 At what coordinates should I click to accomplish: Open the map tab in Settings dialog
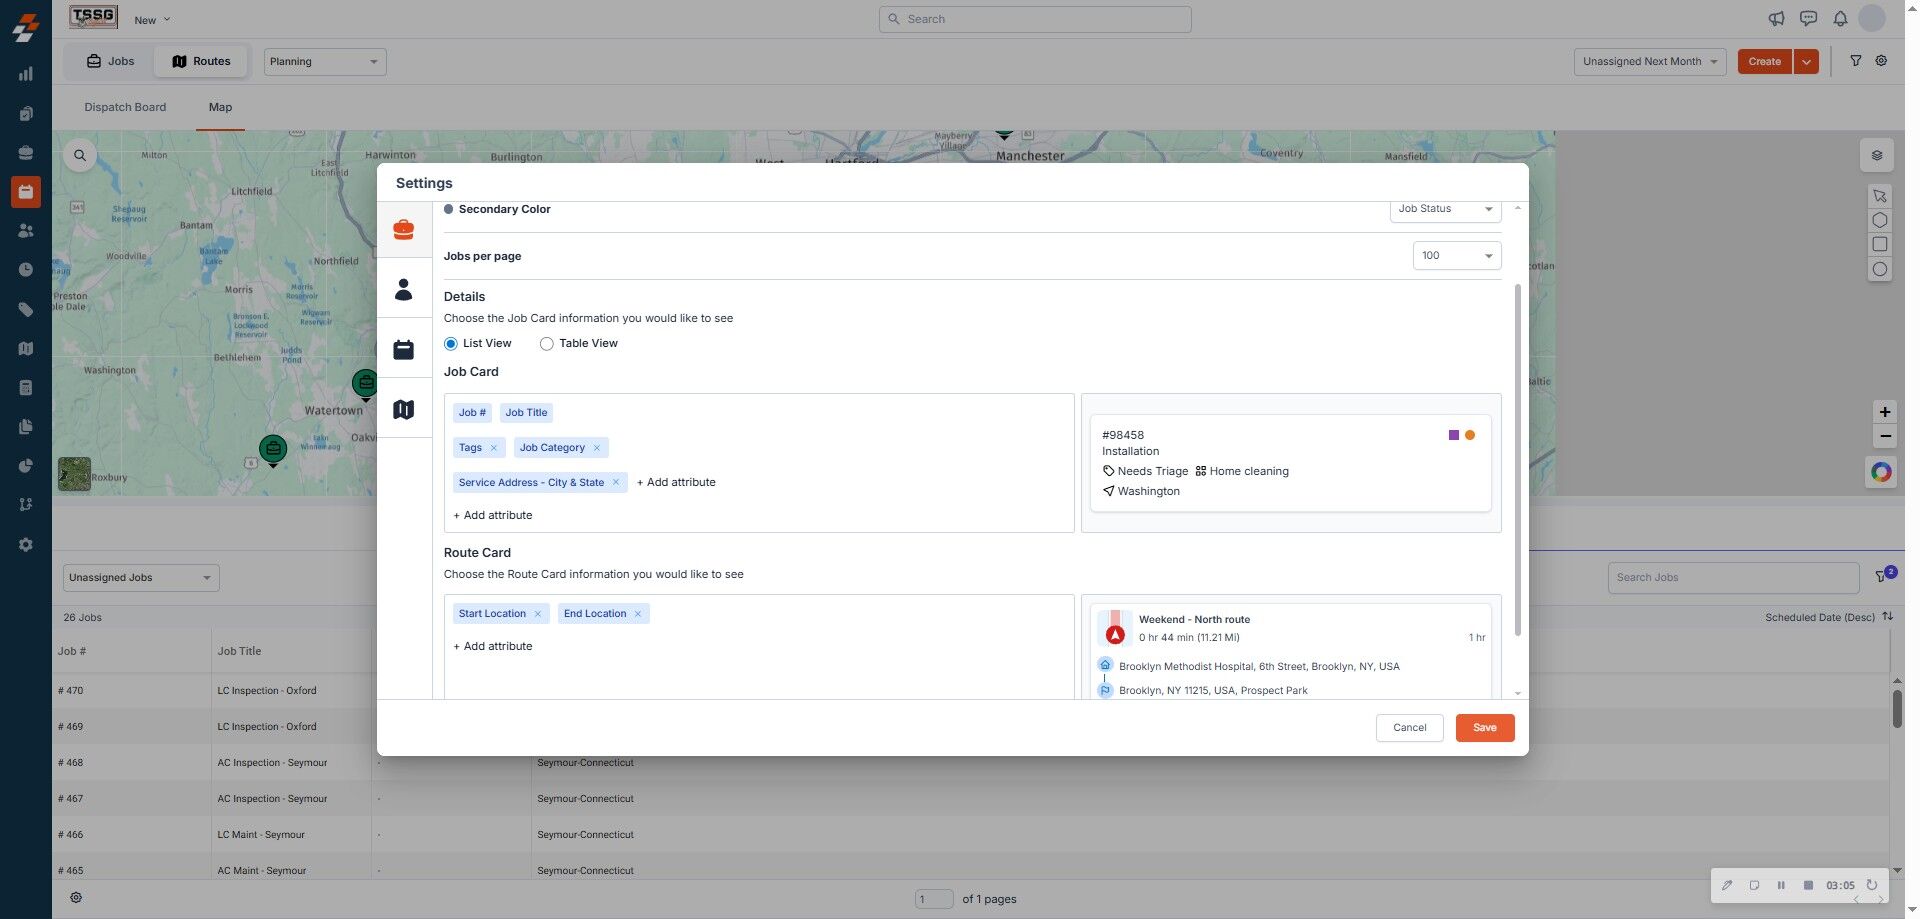(404, 409)
